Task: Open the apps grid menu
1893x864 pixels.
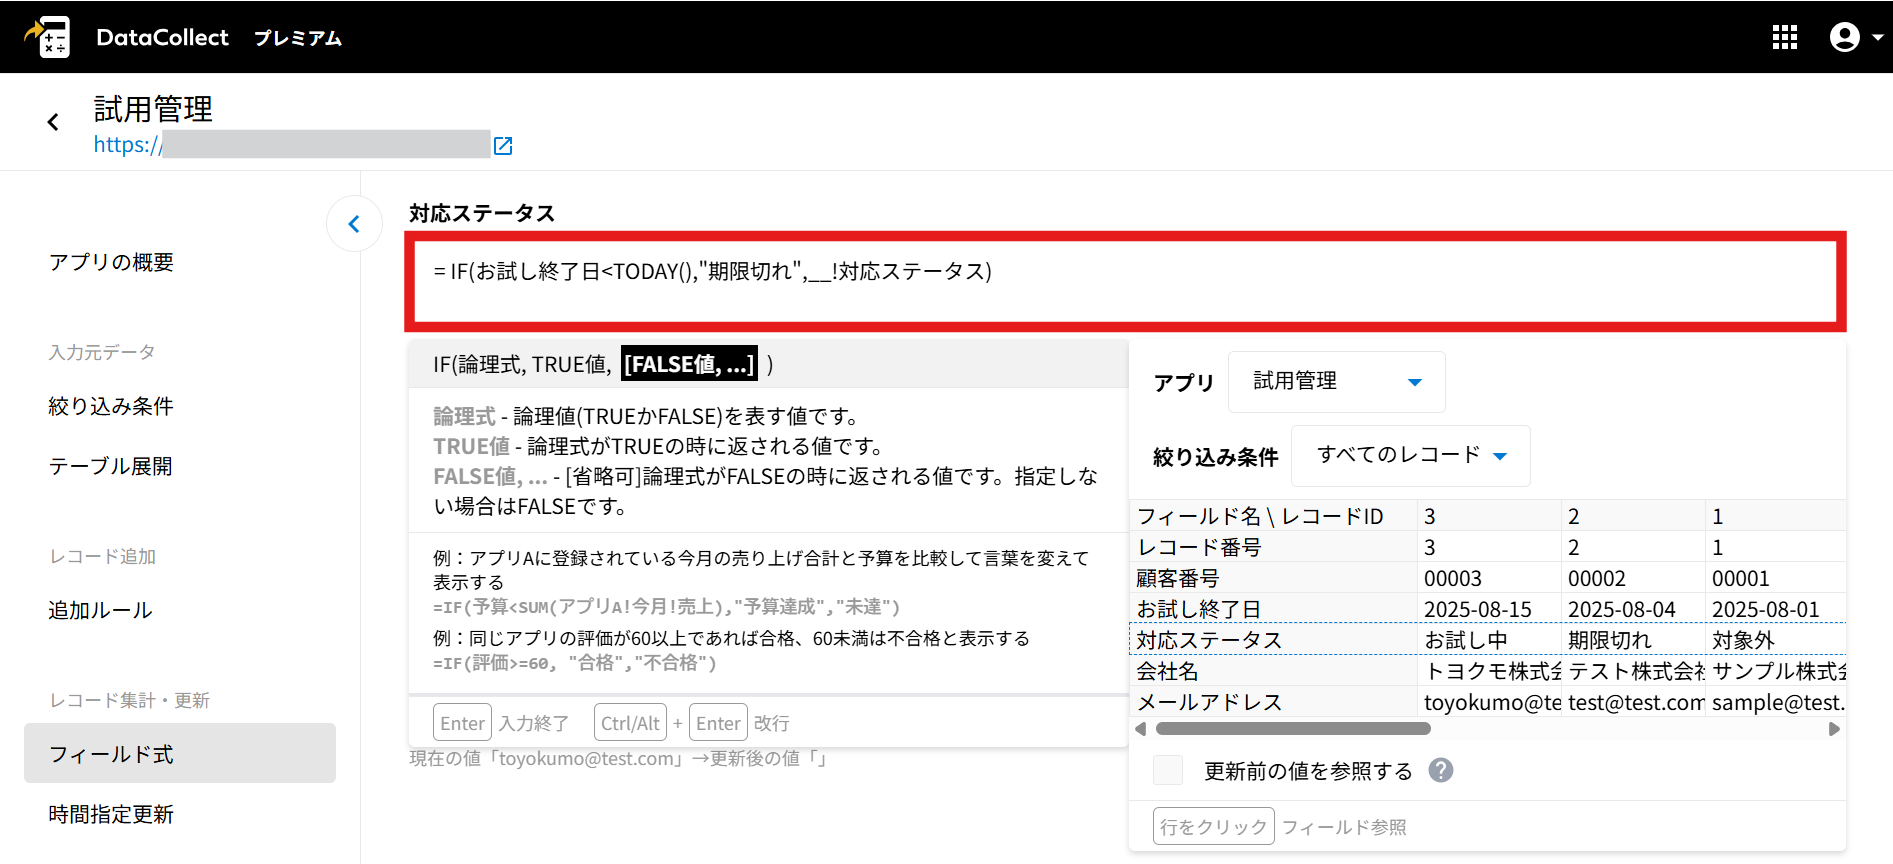Action: click(x=1784, y=37)
